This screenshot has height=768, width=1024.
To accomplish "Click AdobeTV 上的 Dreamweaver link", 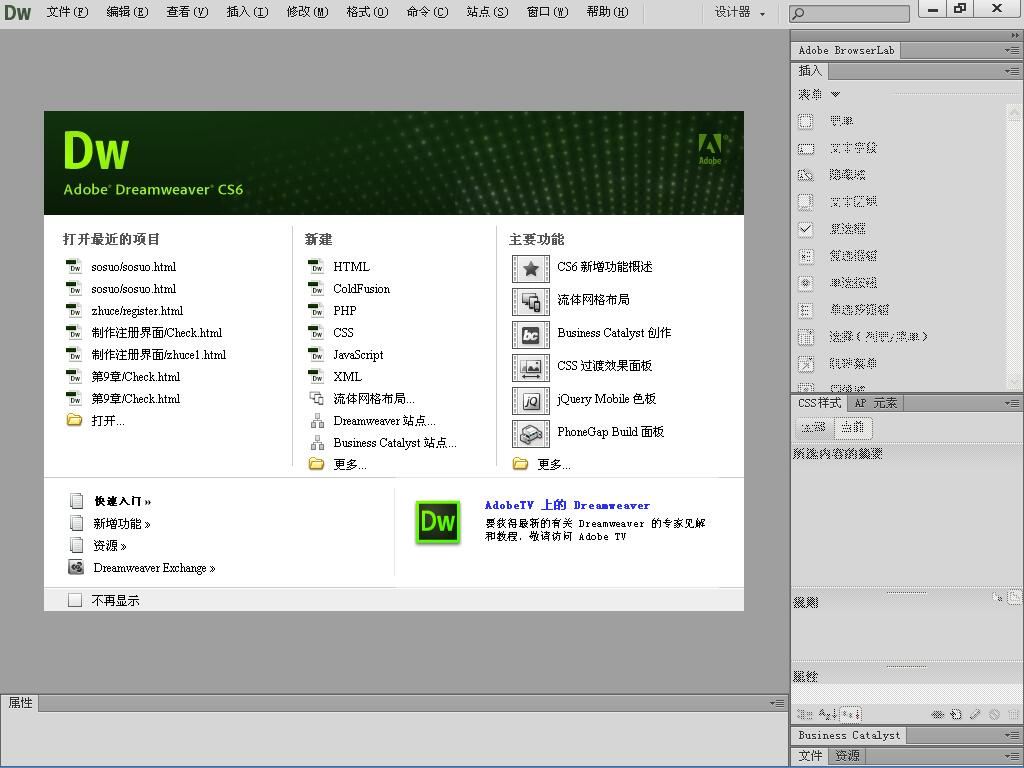I will (x=567, y=505).
